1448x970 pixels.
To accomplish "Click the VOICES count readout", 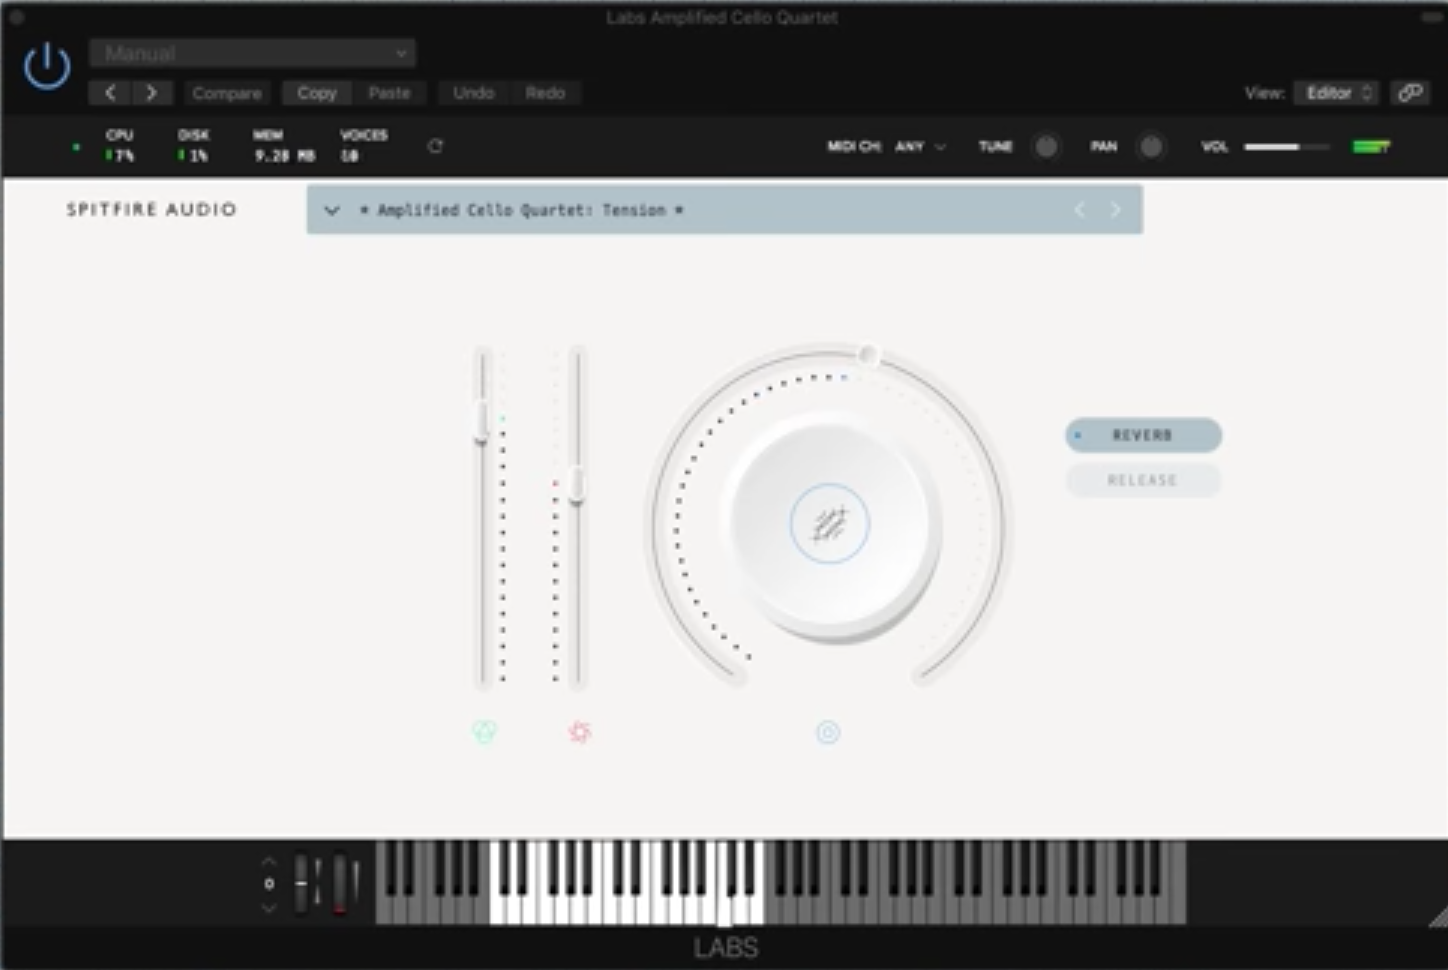I will point(363,146).
